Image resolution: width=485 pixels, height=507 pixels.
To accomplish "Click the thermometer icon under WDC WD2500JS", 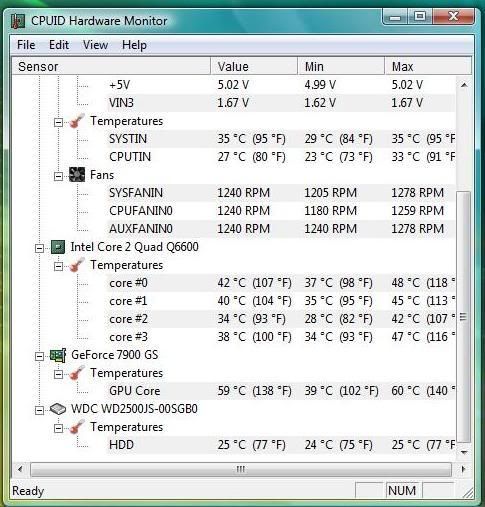I will tap(77, 427).
